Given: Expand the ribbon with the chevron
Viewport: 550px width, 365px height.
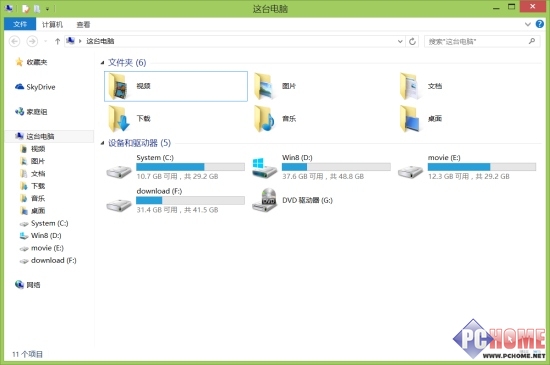Looking at the screenshot, I should pos(528,24).
